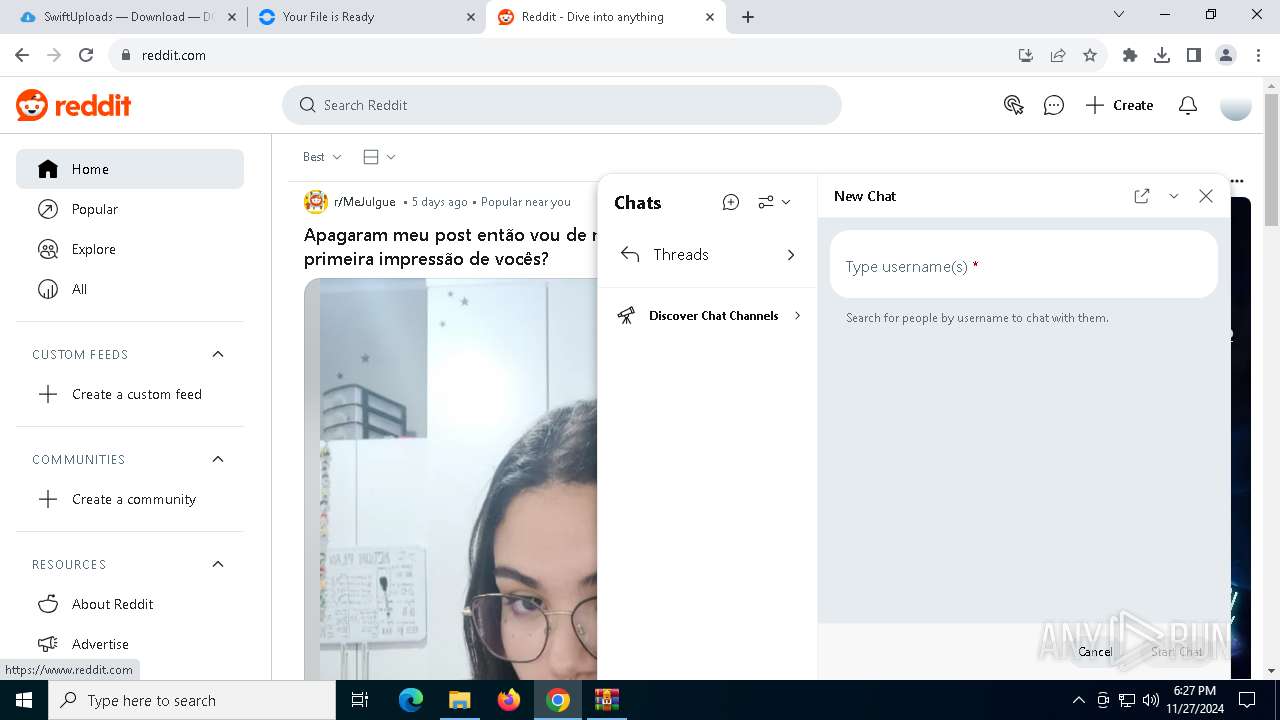Collapse the chat panel with the down chevron
Viewport: 1280px width, 720px height.
click(1174, 196)
